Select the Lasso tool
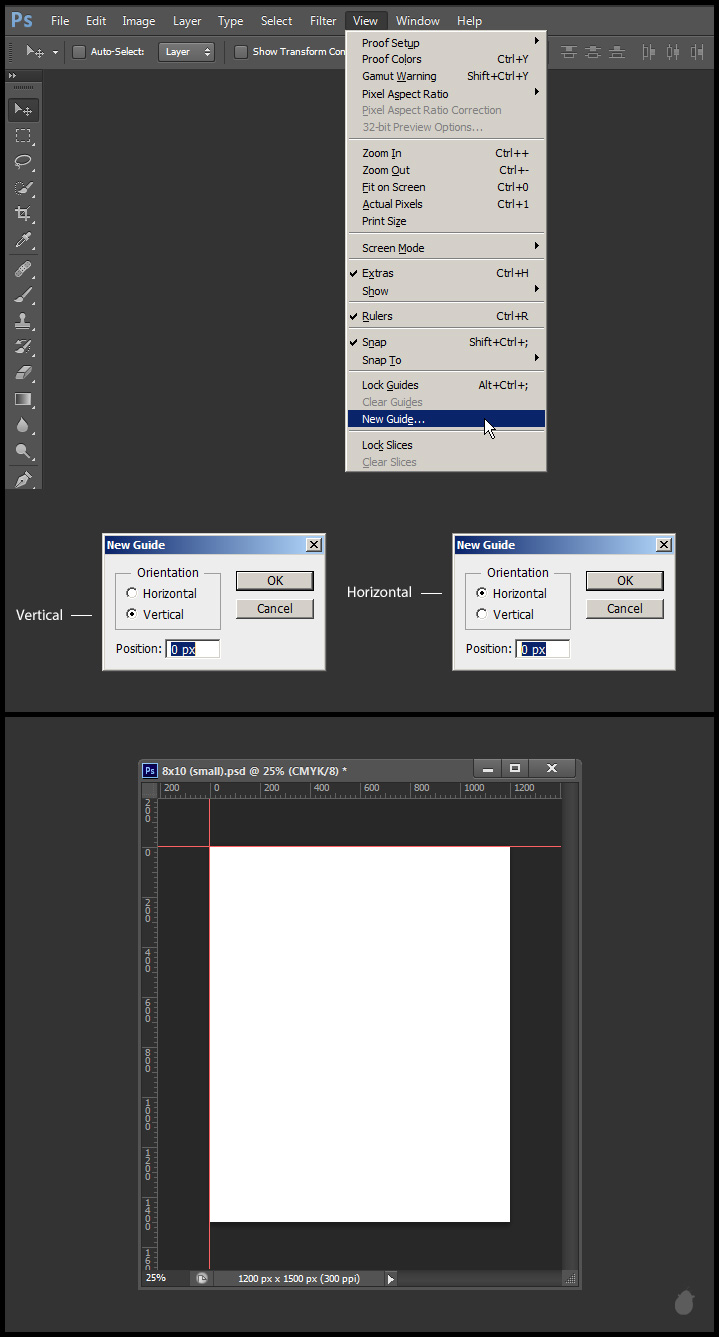Viewport: 719px width, 1337px height. (23, 162)
